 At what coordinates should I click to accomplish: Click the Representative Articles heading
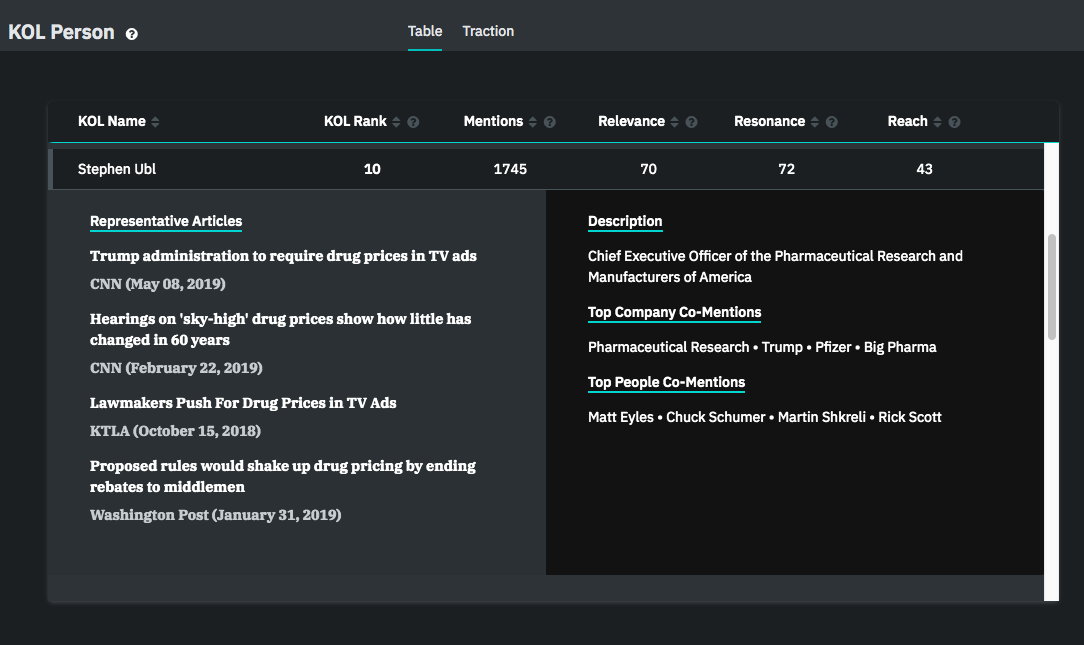(x=166, y=221)
